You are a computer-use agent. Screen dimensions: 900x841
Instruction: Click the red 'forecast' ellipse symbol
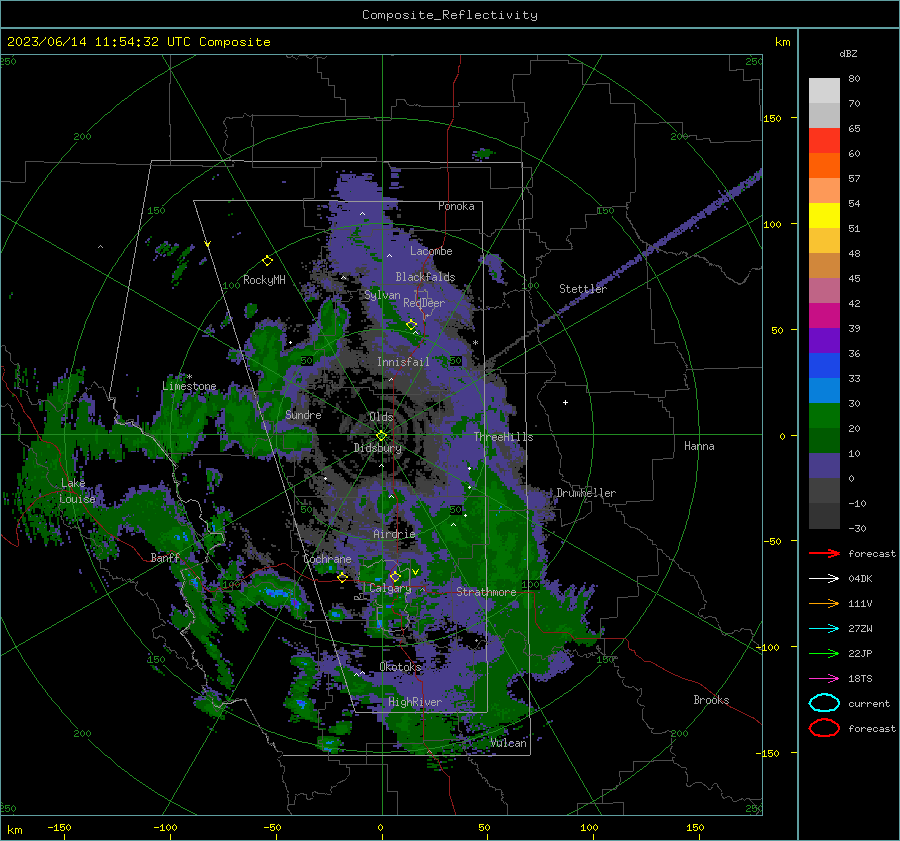[824, 728]
